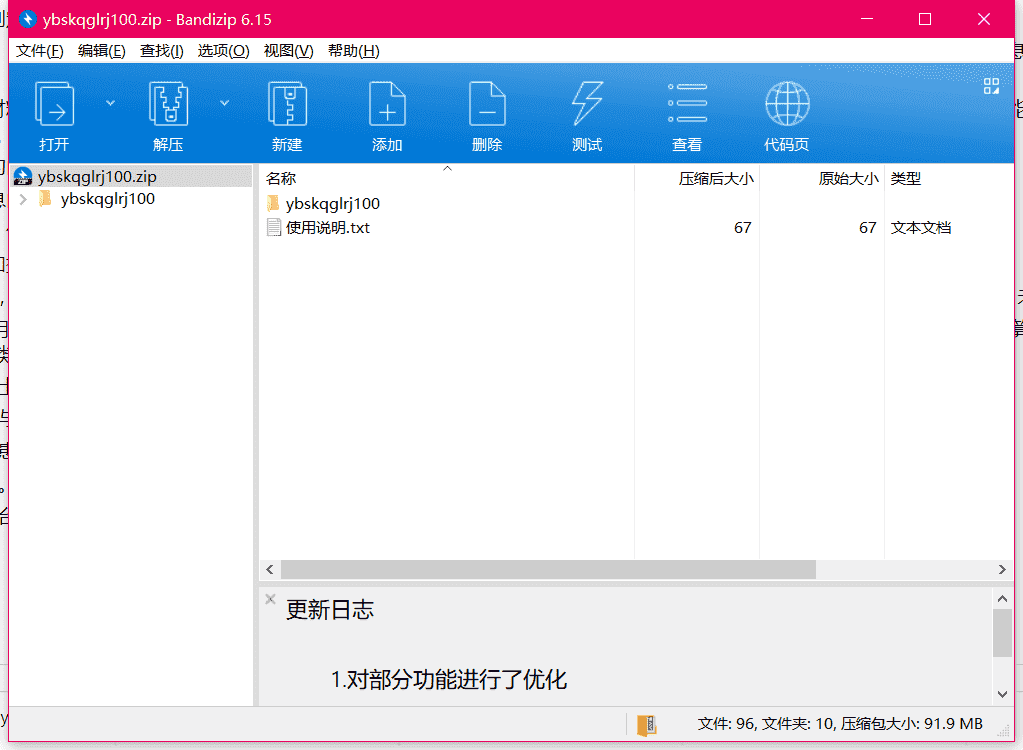Click the comment pane scroll down arrow

click(x=1003, y=695)
